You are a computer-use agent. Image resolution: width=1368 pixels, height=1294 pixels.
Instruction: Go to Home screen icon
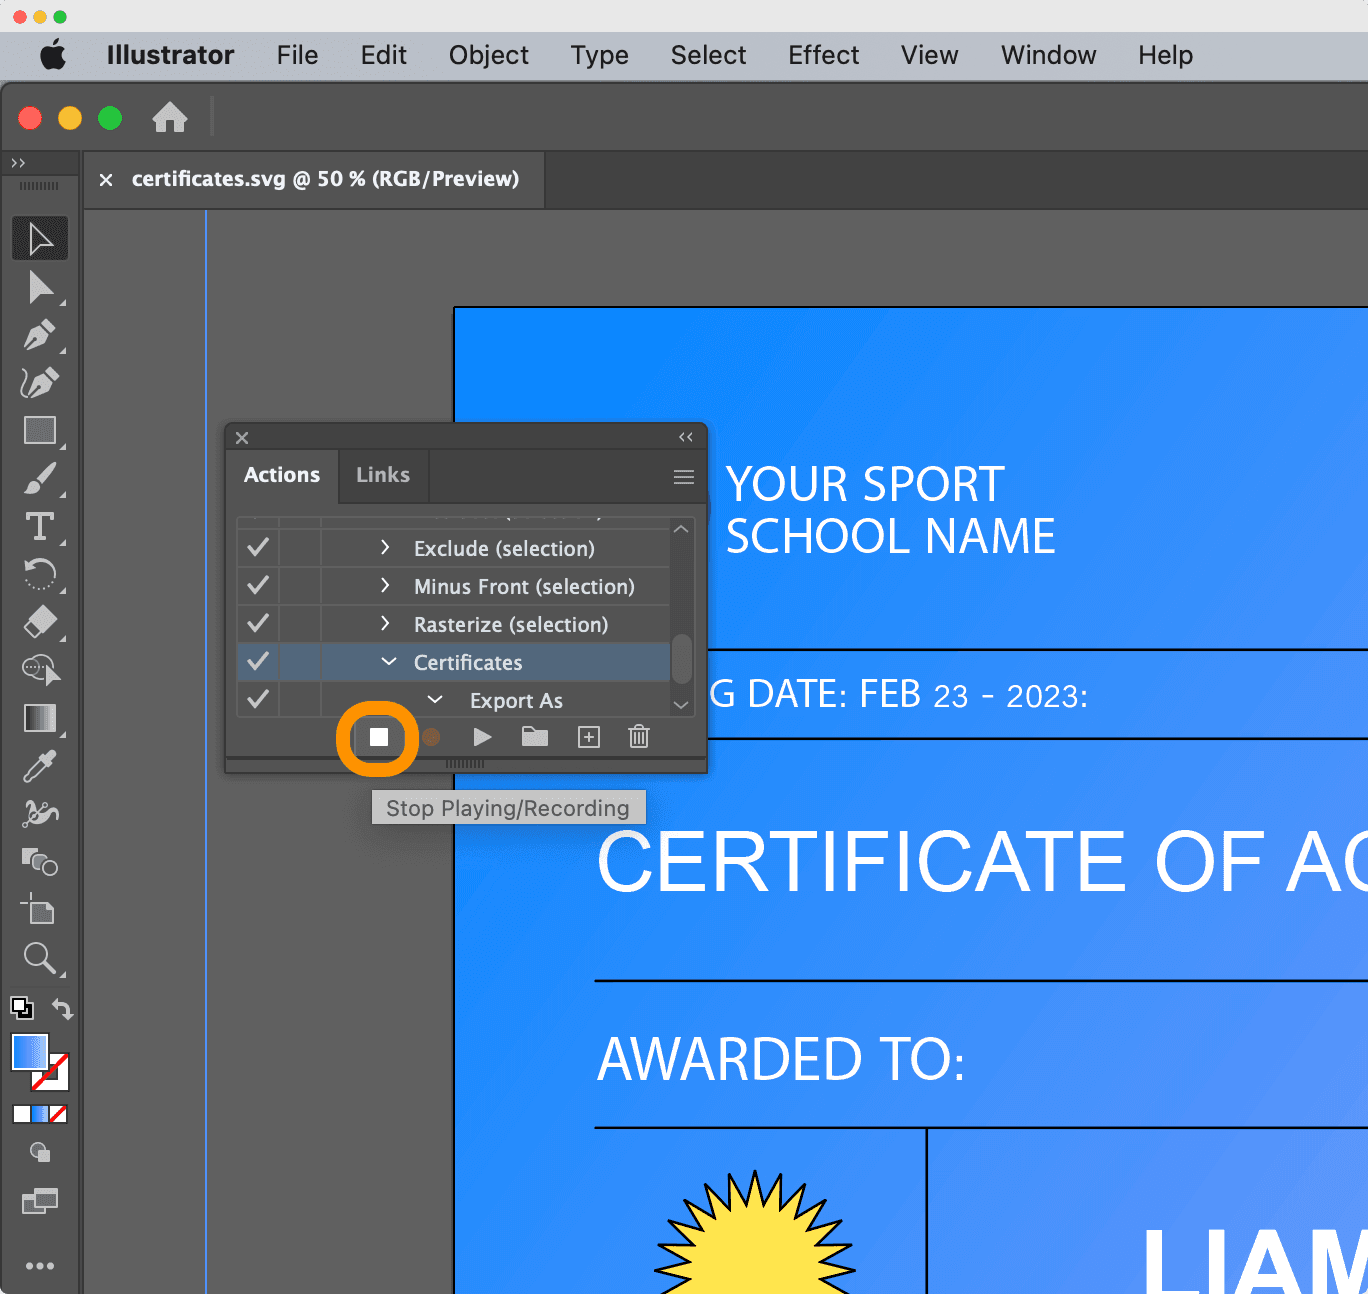click(170, 118)
